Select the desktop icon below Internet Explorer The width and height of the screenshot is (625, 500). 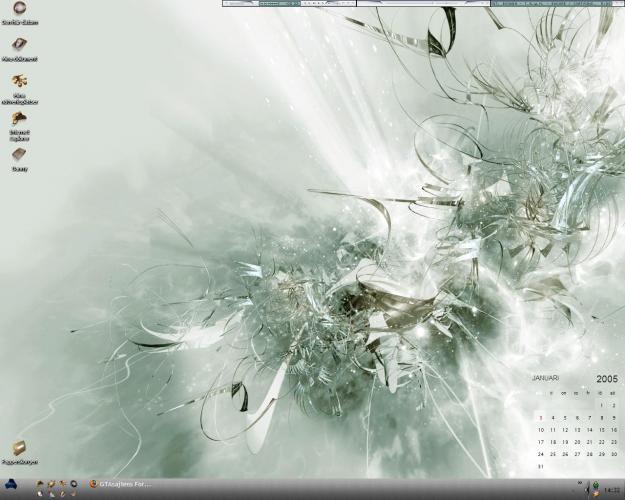[x=20, y=156]
